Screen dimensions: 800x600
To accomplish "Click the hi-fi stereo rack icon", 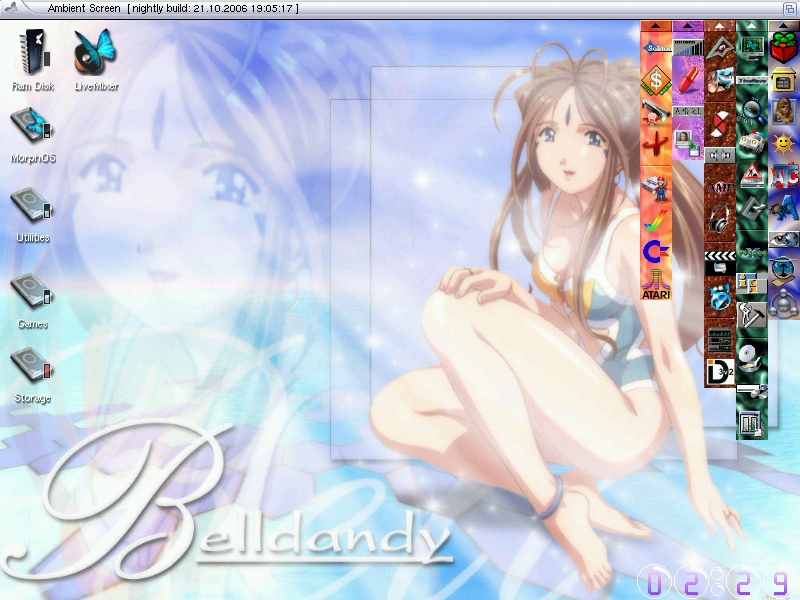I will 720,339.
